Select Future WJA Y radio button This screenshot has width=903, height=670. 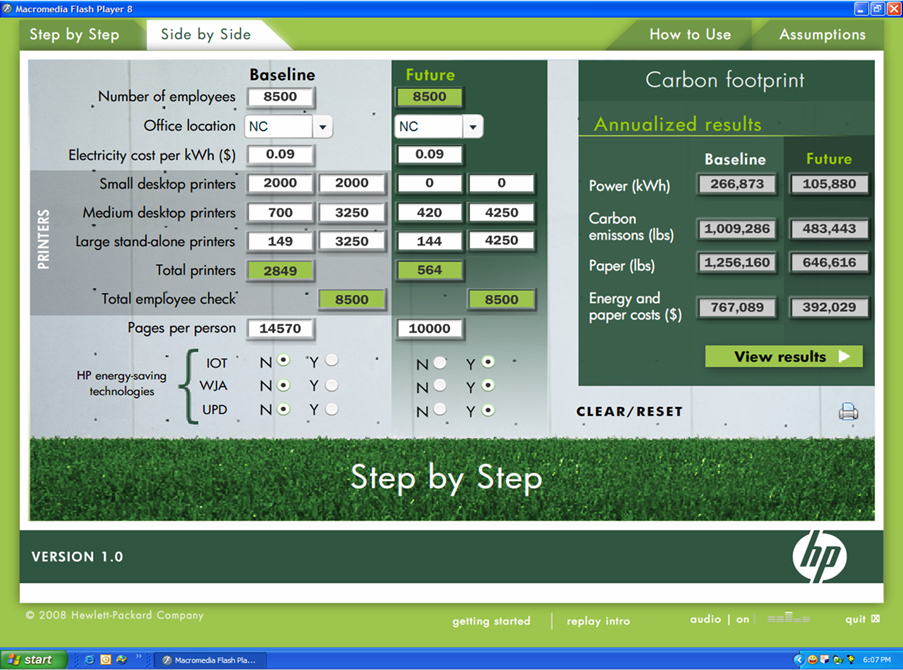488,385
